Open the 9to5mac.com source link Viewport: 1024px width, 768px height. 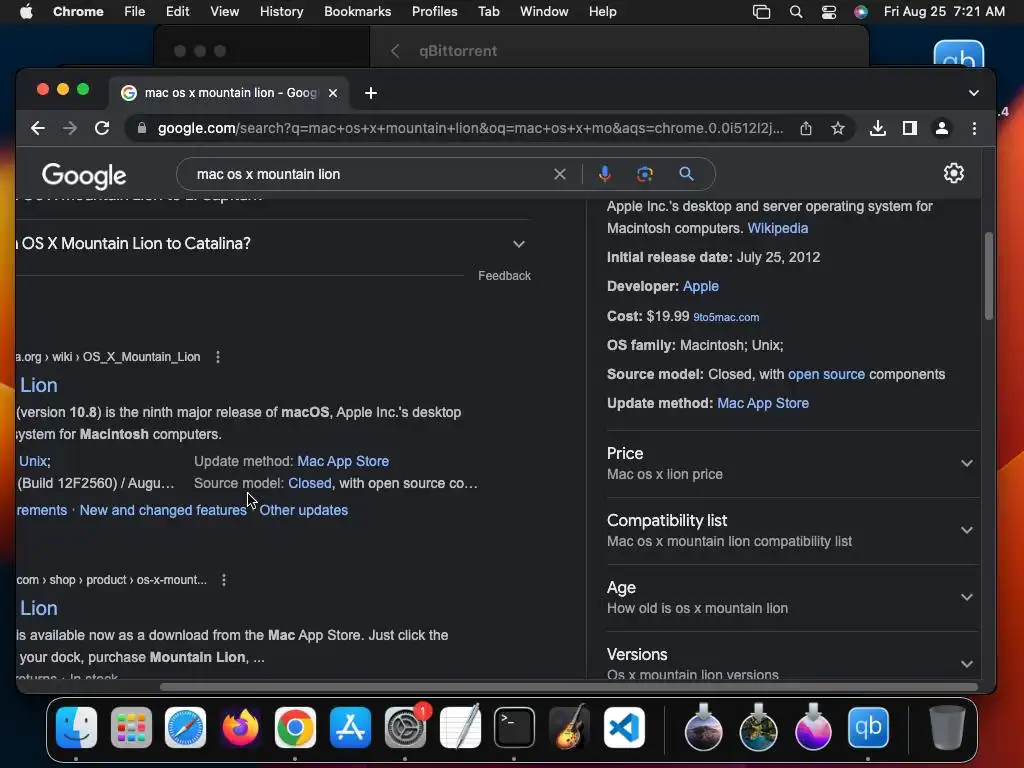click(726, 317)
